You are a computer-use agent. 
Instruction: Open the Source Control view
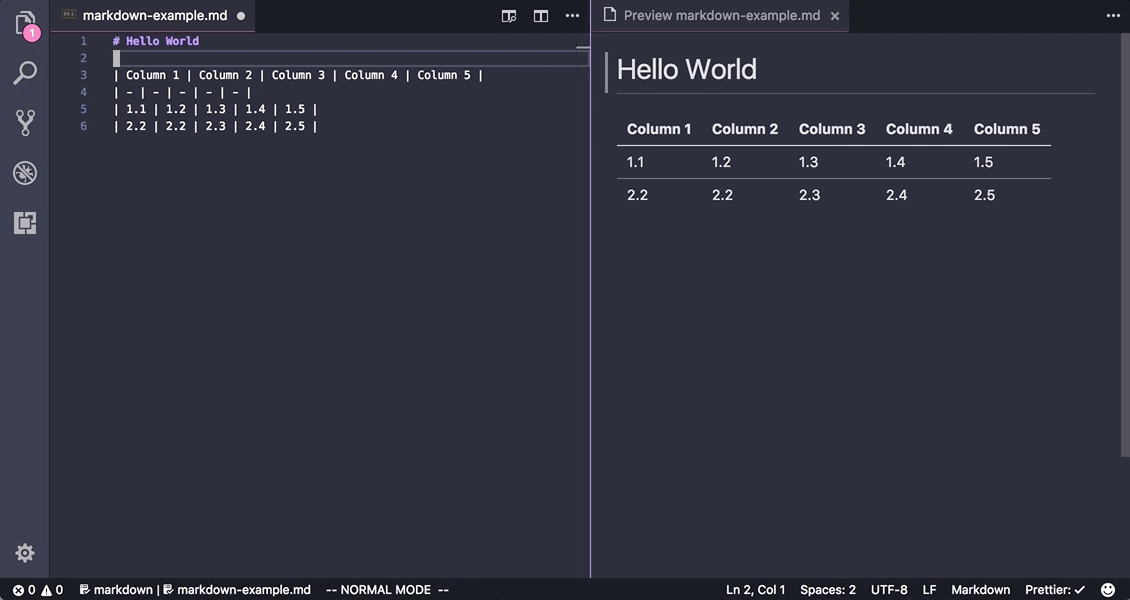point(25,122)
